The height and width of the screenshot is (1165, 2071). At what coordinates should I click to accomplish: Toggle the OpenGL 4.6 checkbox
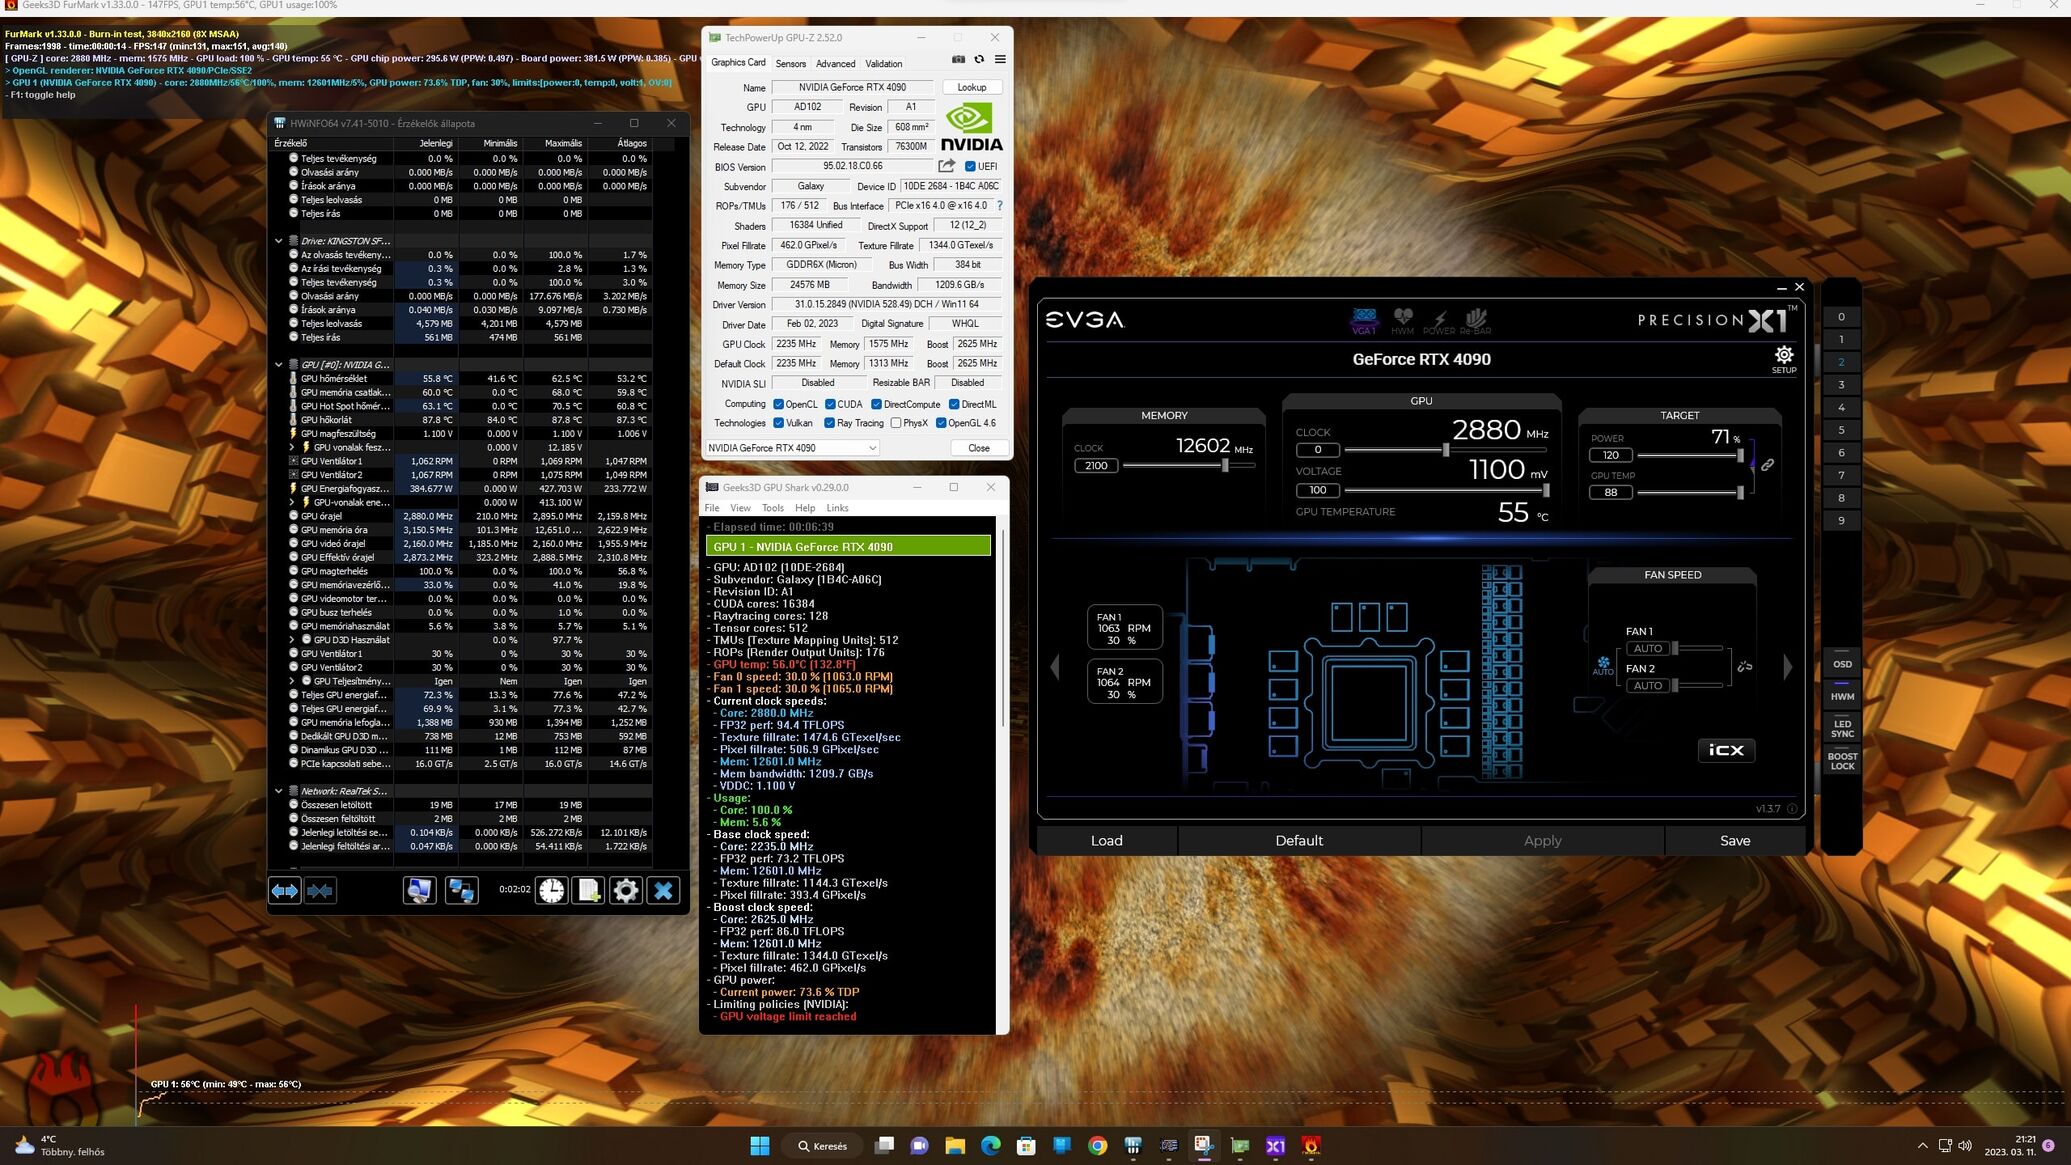941,423
